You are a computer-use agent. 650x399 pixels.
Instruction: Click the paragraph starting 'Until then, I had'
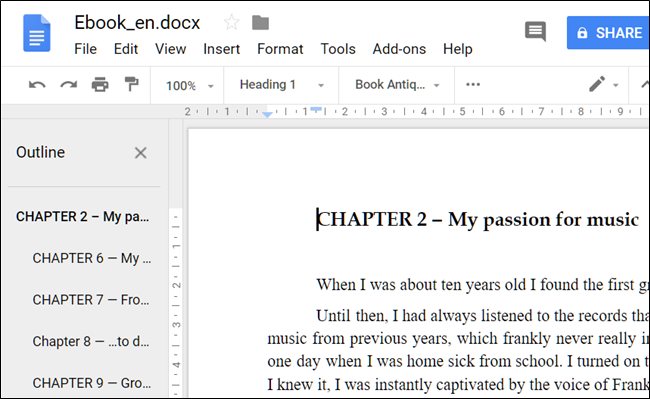coord(458,350)
